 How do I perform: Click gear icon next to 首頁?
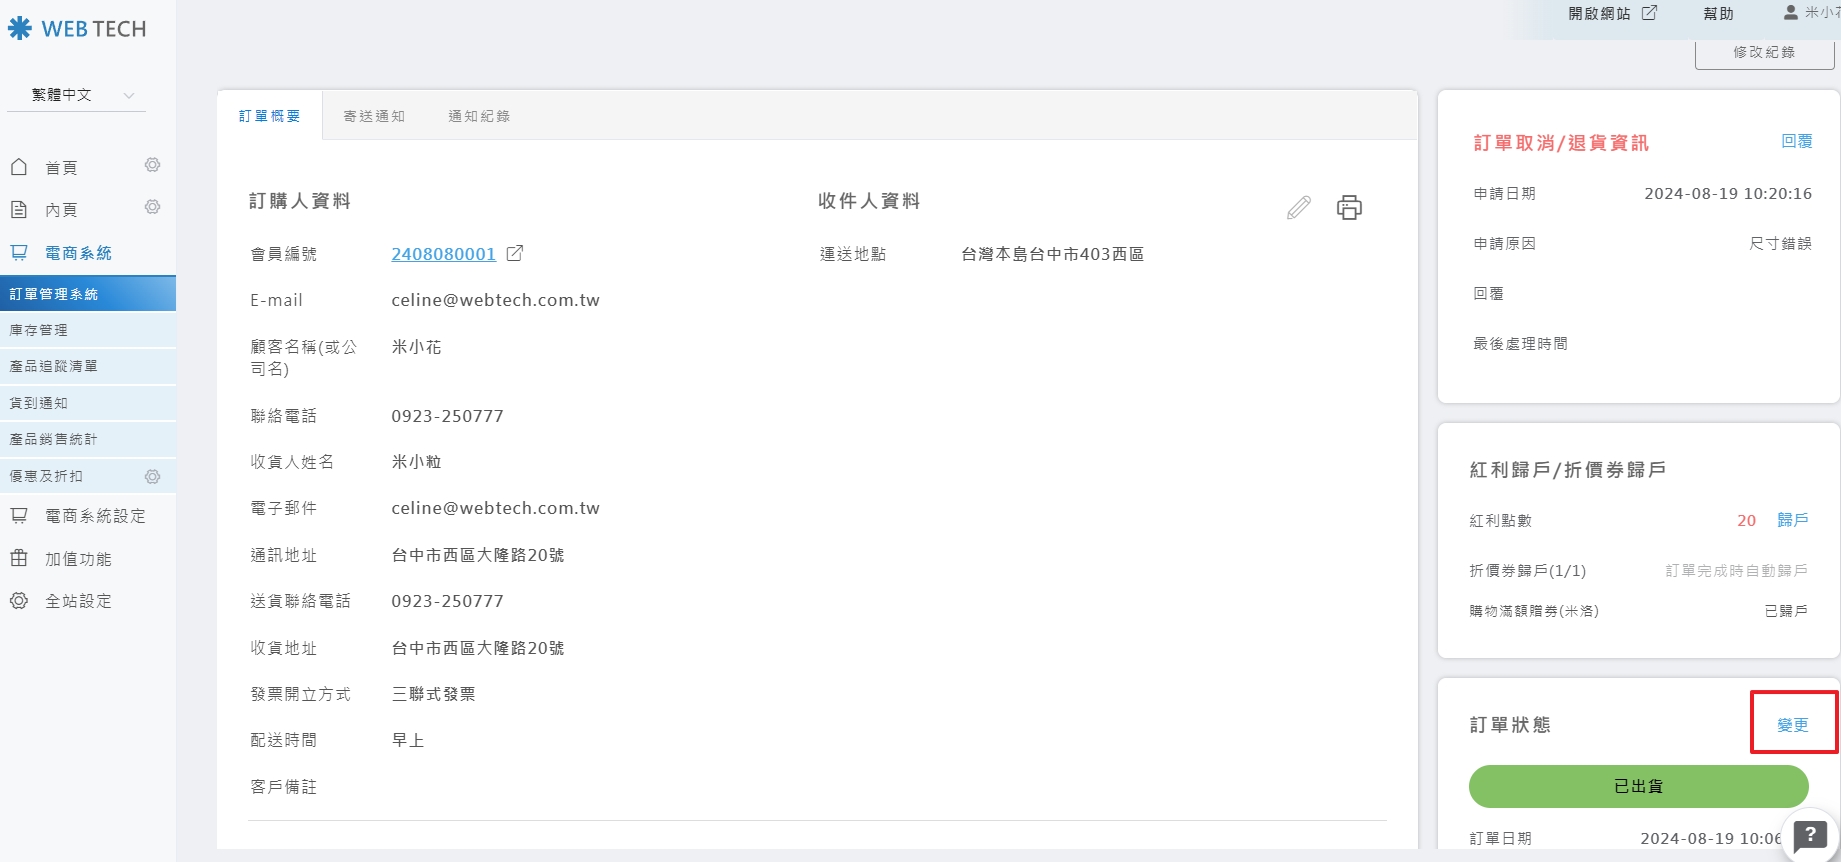[x=152, y=165]
